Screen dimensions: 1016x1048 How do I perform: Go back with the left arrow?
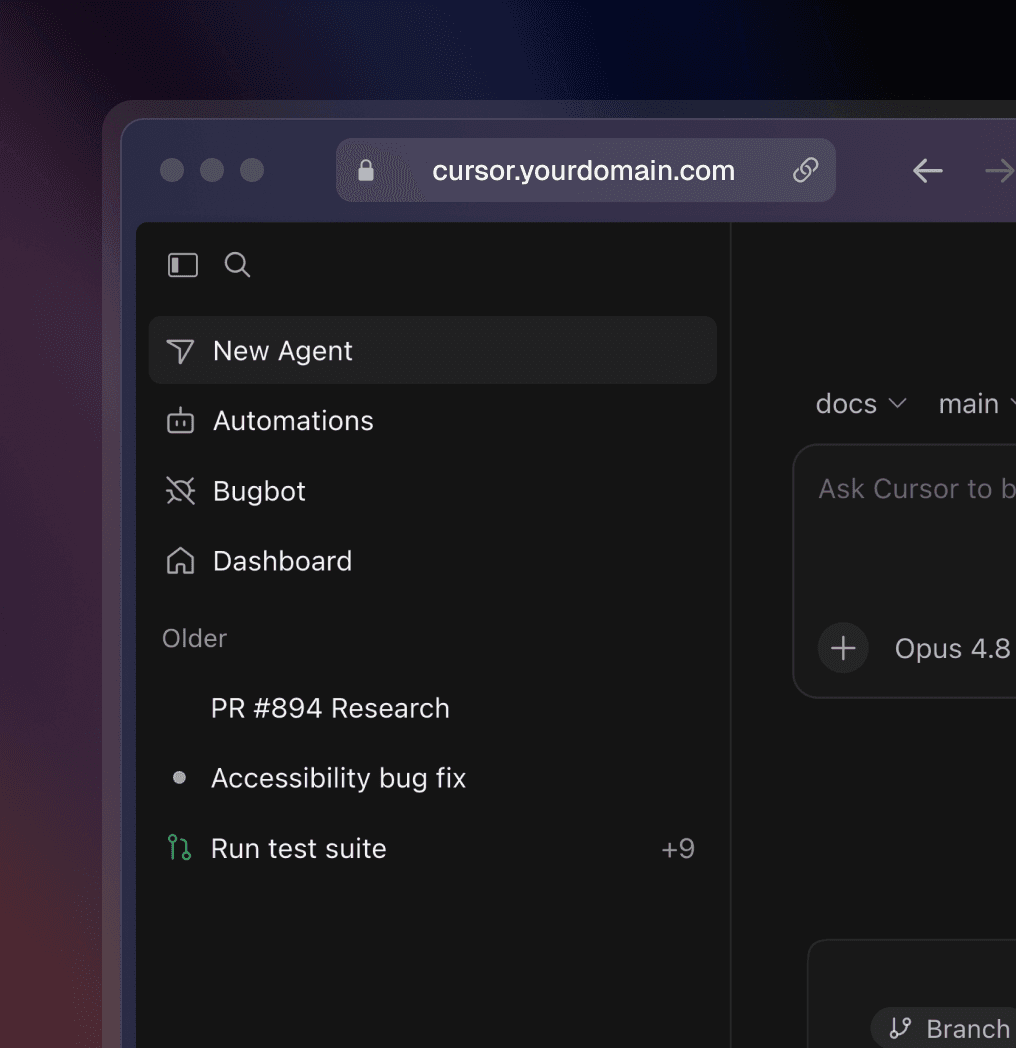928,171
